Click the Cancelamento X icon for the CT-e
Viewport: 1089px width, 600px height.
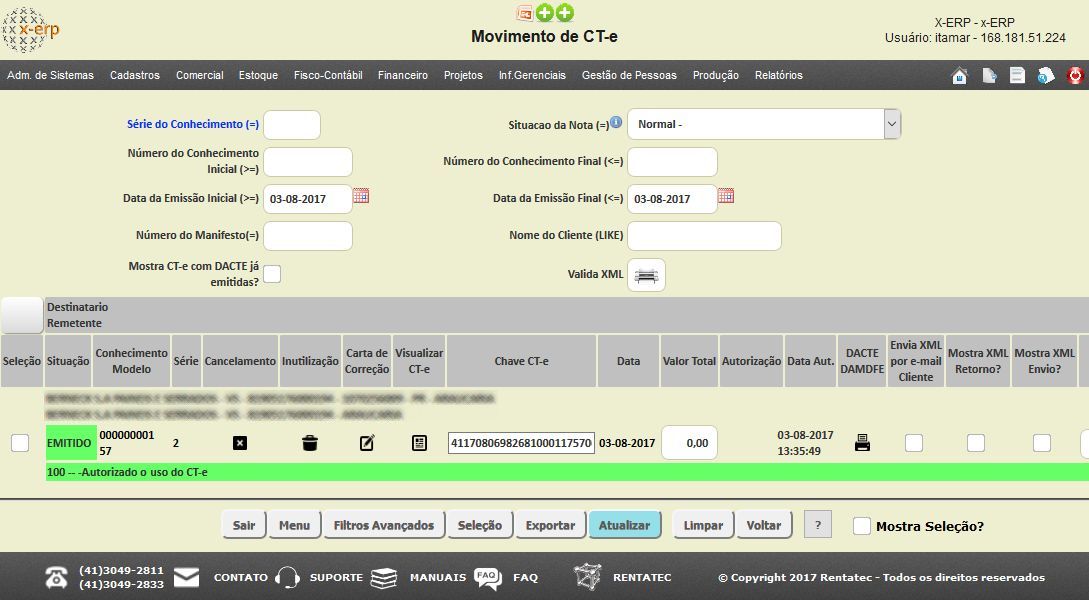[240, 443]
